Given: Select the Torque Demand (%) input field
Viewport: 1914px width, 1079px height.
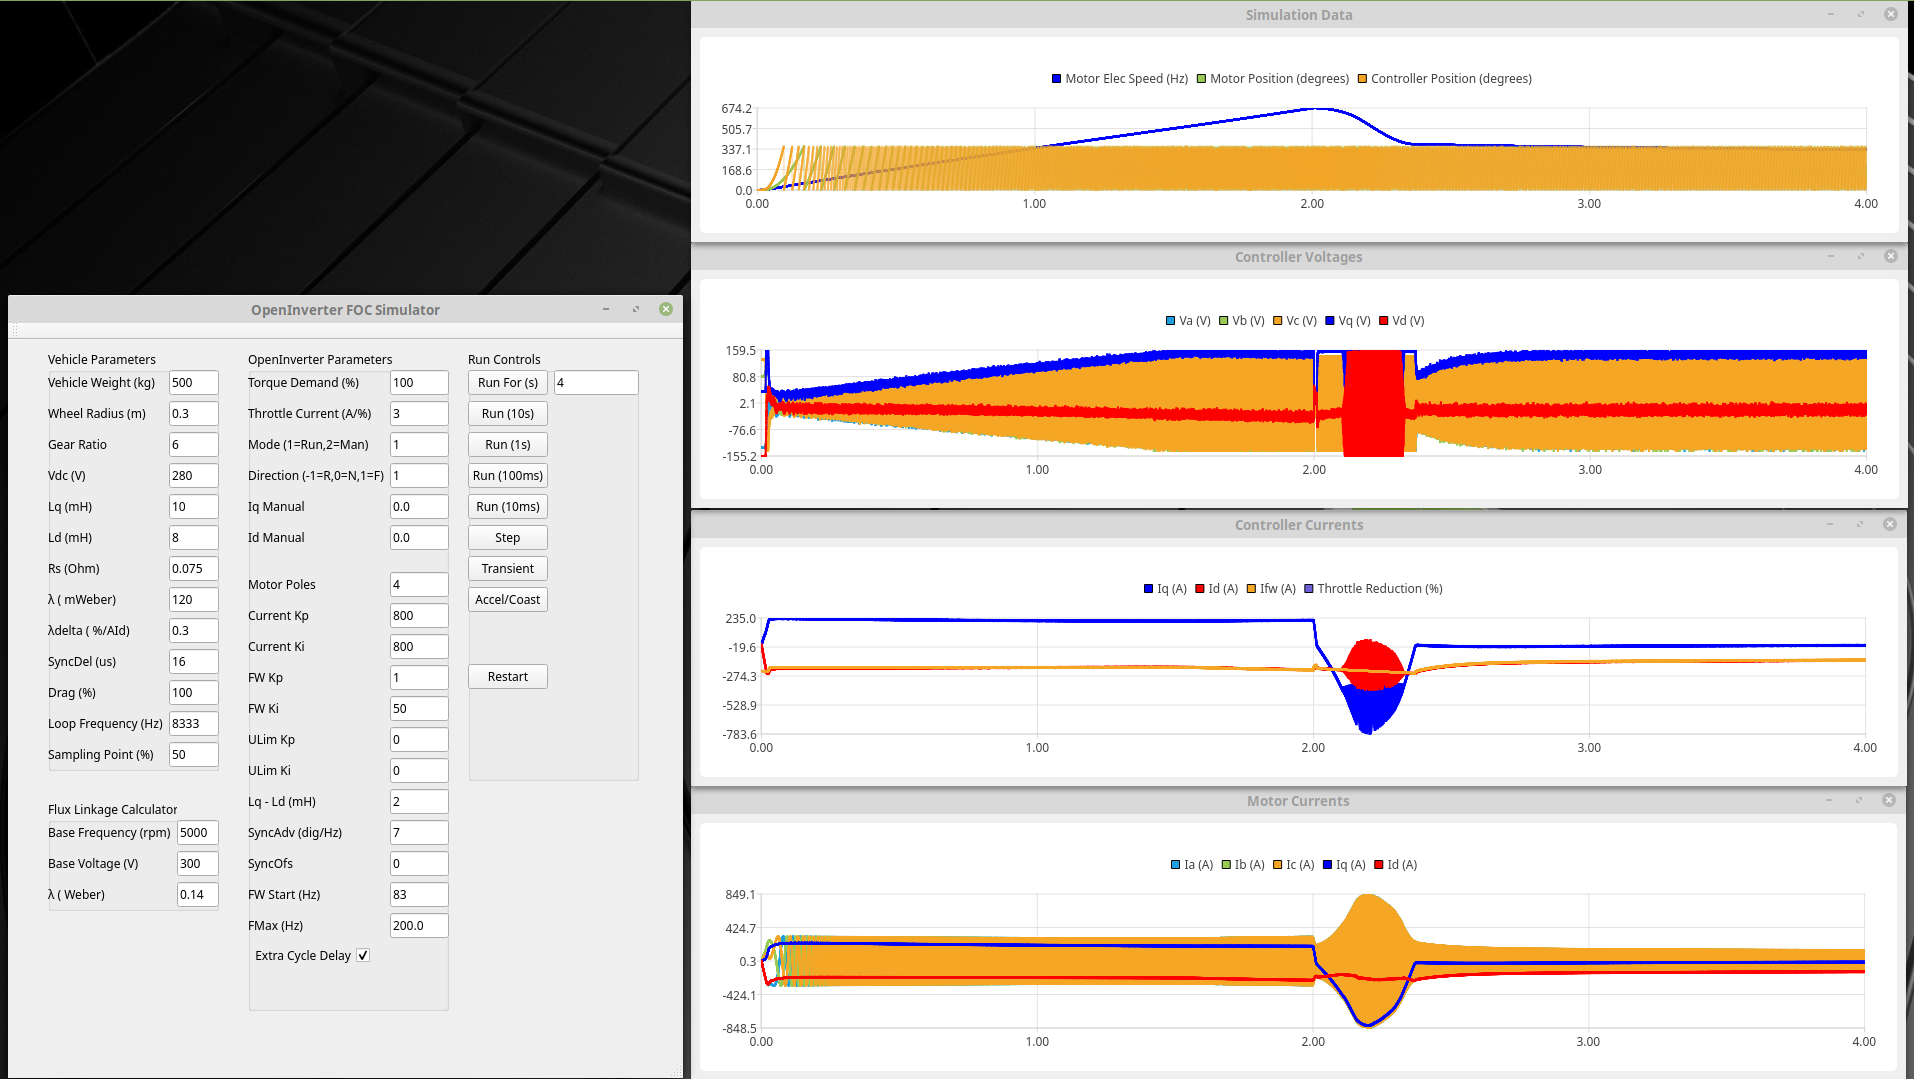Looking at the screenshot, I should point(418,383).
